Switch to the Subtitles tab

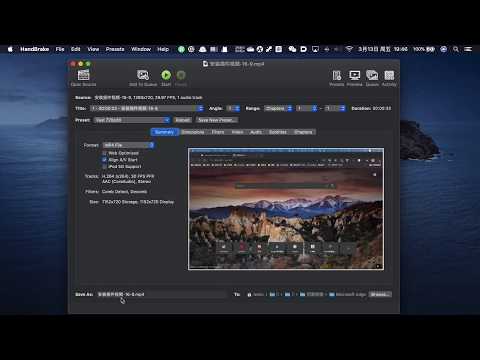(278, 132)
